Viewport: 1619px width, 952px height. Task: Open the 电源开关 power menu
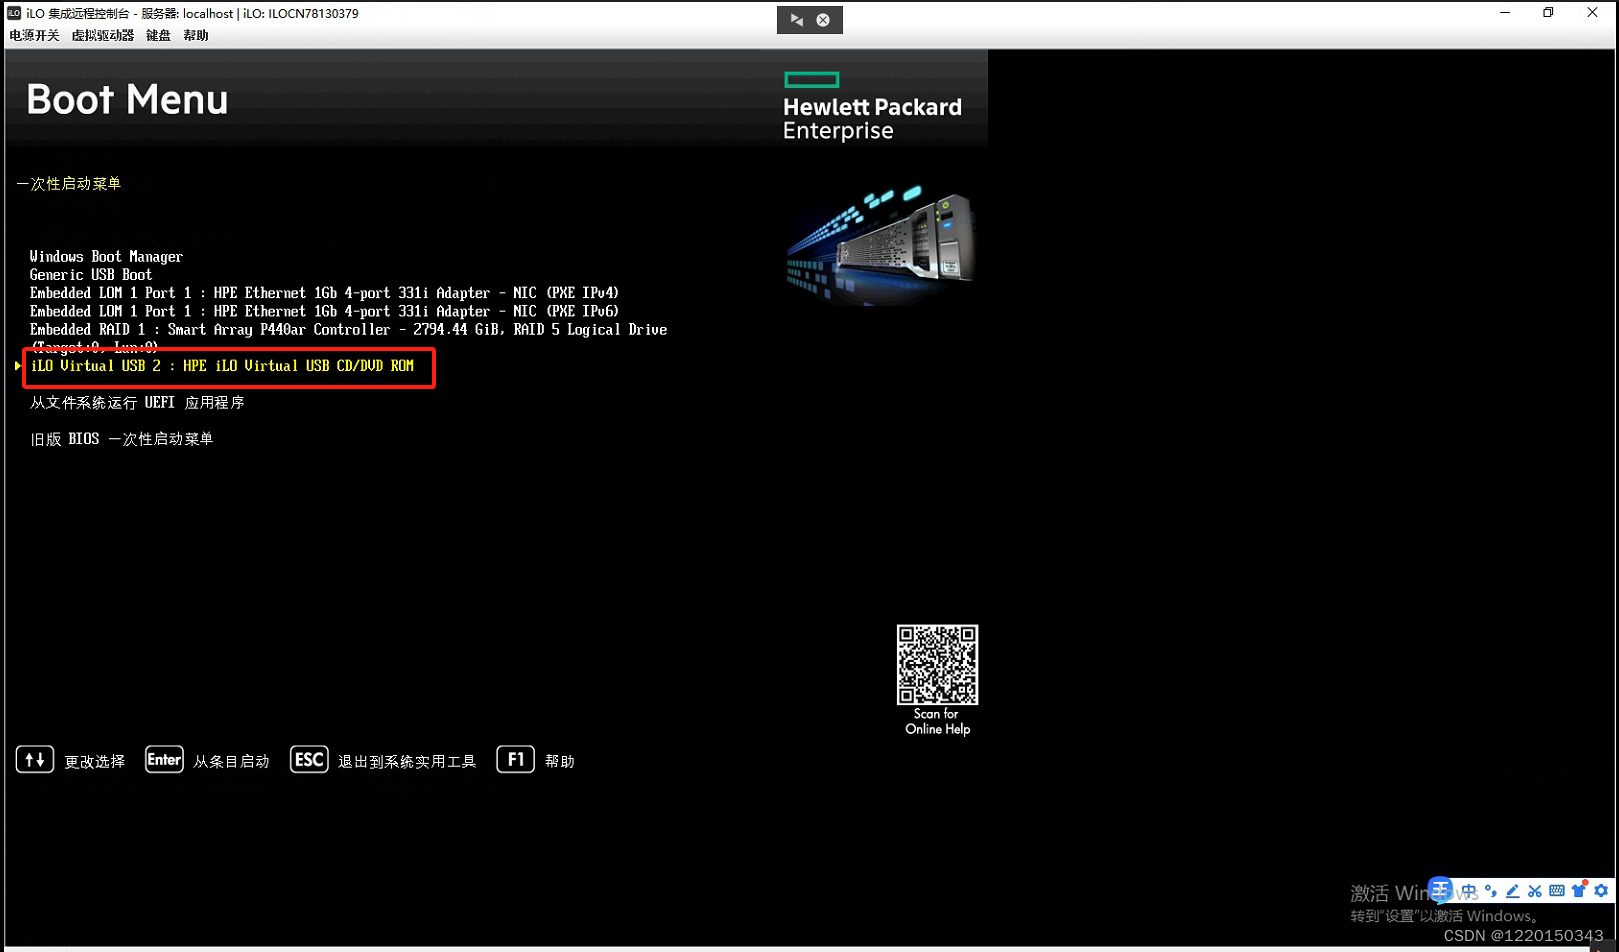(x=34, y=35)
